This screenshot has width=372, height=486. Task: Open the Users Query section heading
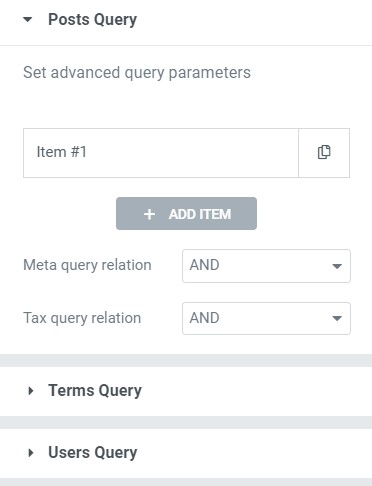pyautogui.click(x=93, y=453)
